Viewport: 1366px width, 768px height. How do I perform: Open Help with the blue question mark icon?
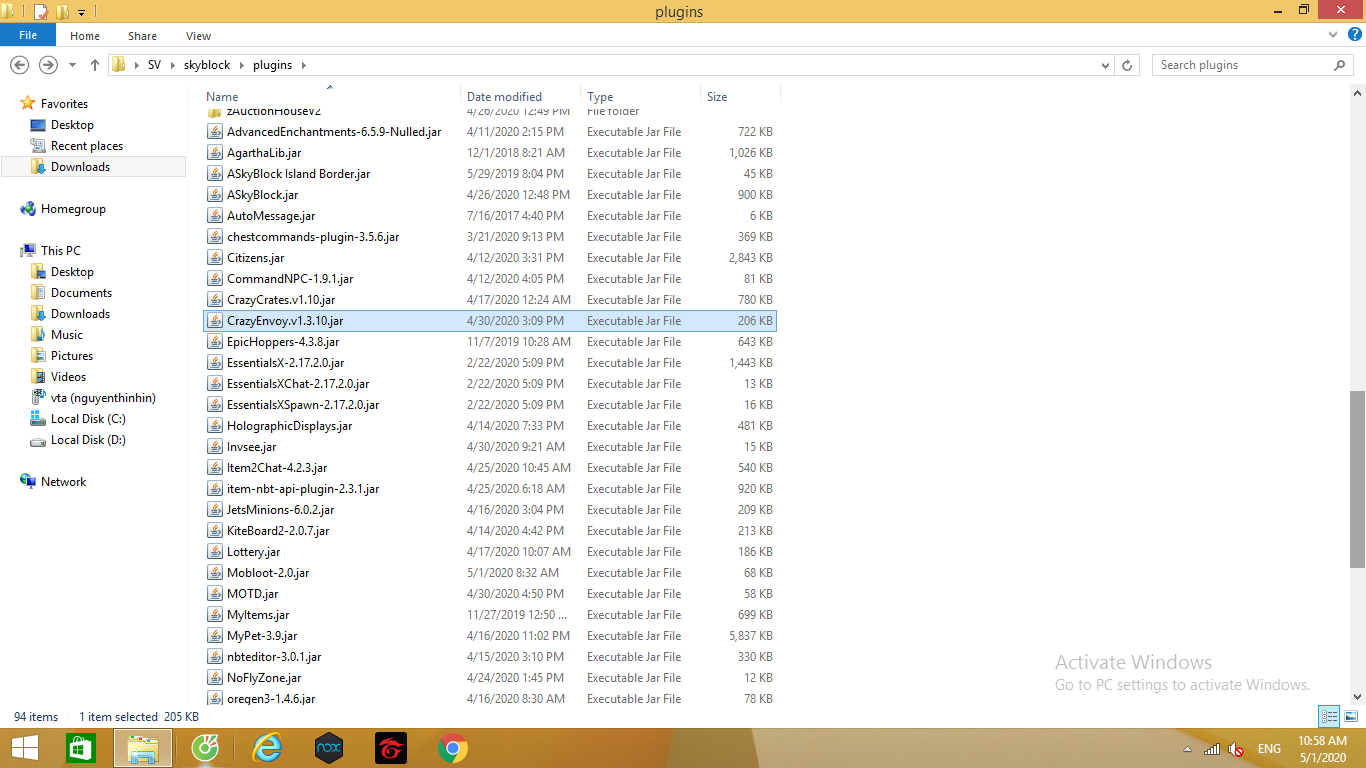click(x=1353, y=35)
